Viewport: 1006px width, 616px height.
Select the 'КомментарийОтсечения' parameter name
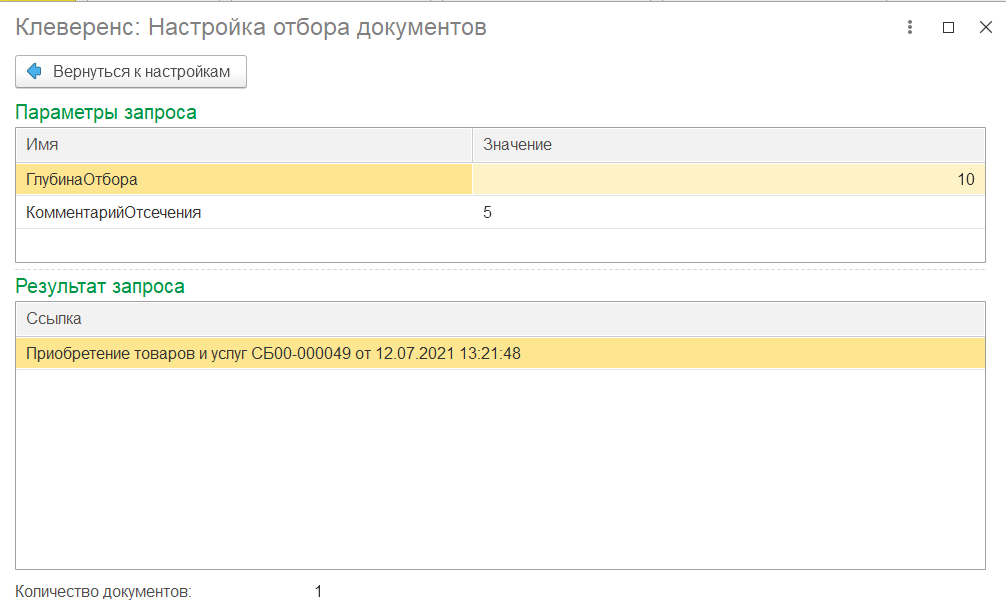114,212
